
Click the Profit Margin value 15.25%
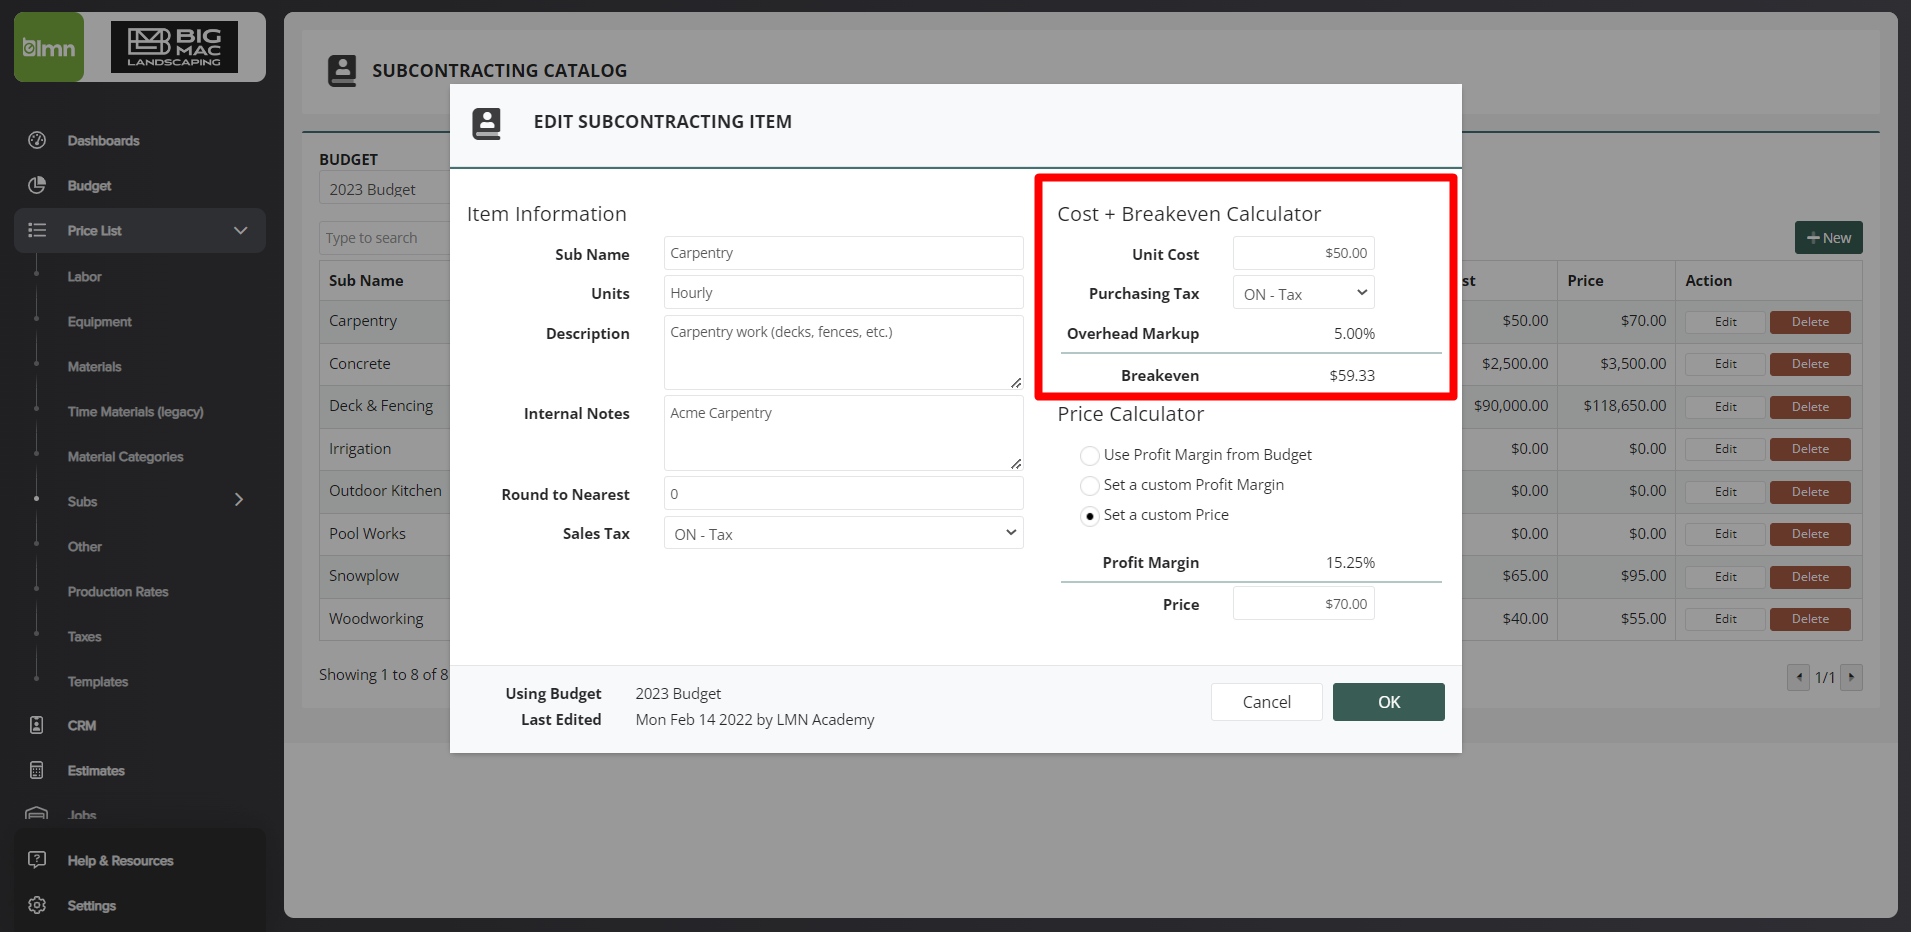(1350, 563)
